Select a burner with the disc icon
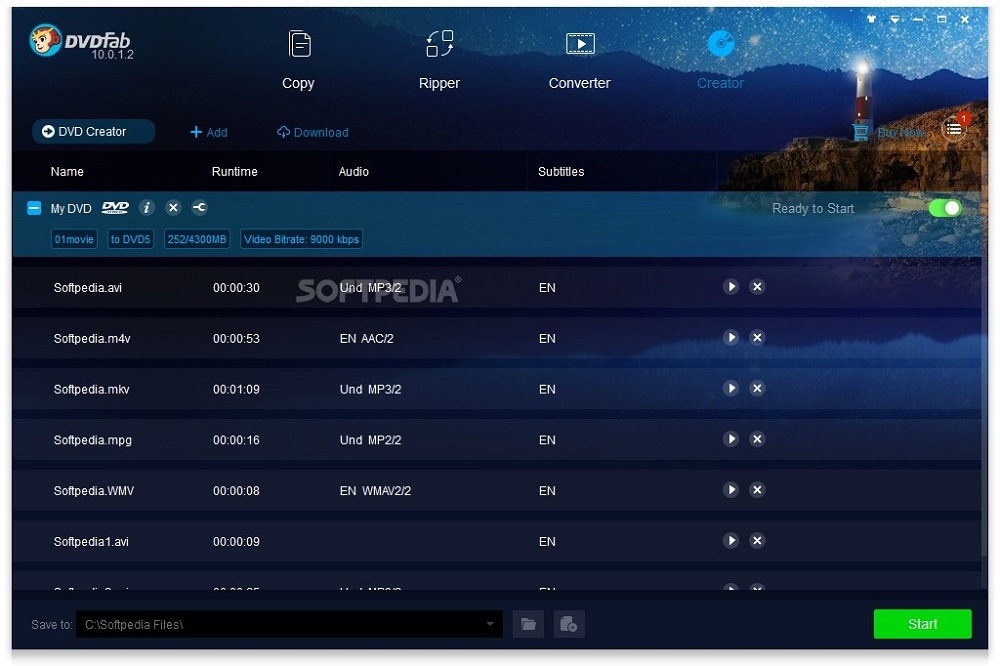Screen dimensions: 1000x666 [x=568, y=623]
